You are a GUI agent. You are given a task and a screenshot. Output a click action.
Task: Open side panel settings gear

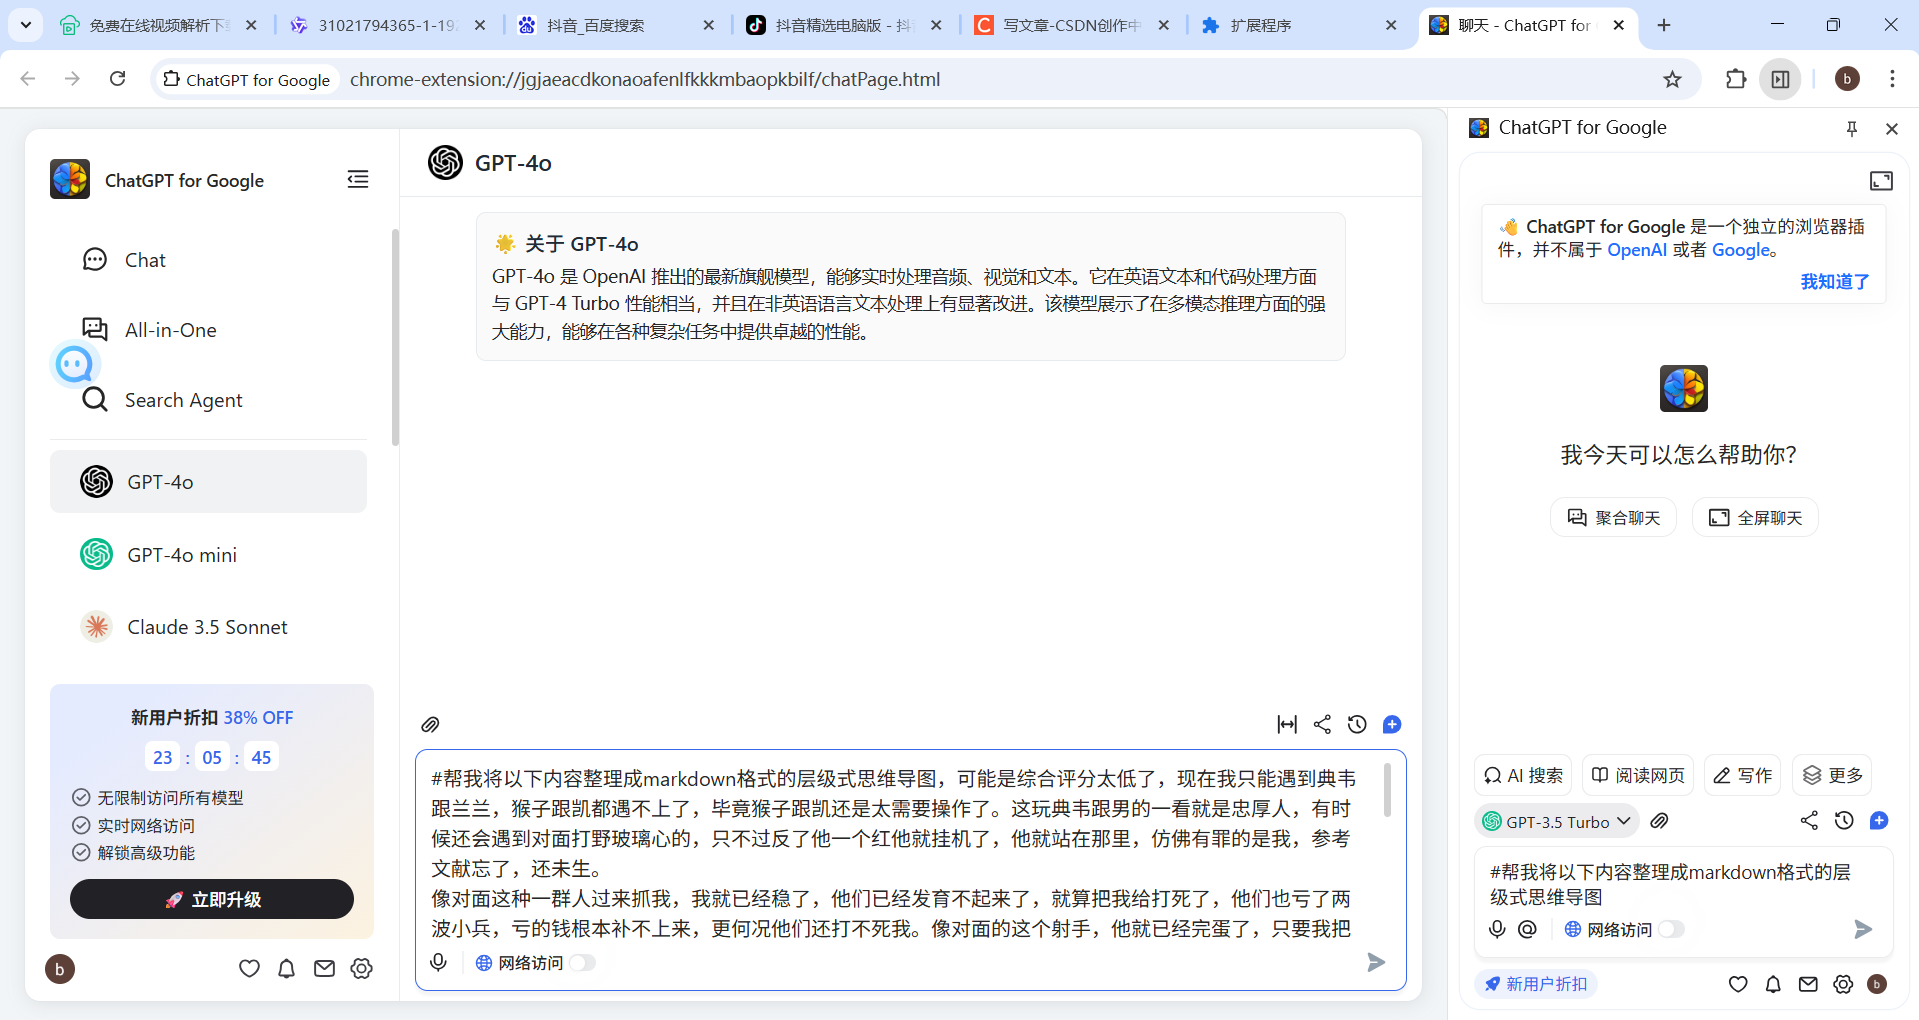(1843, 984)
